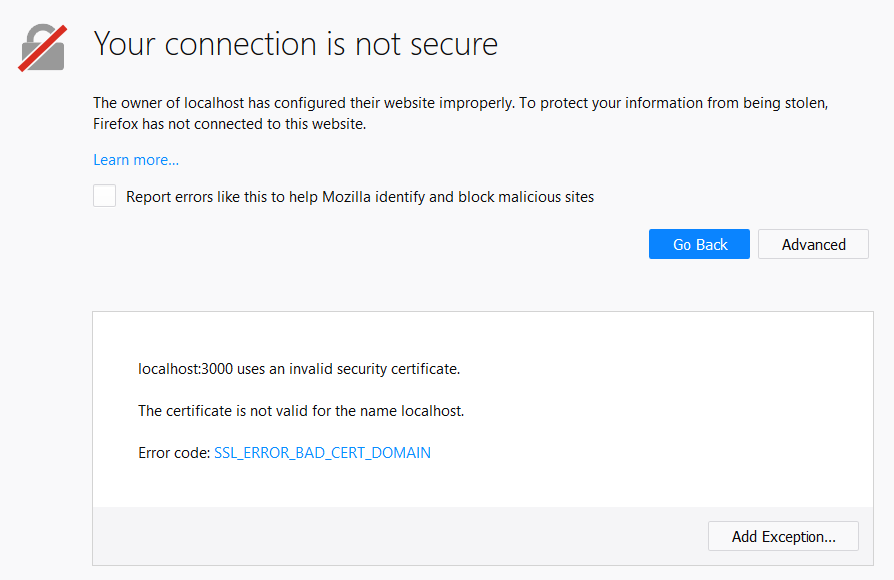894x580 pixels.
Task: Click the "owner of localhost has configured" description line
Action: point(300,103)
